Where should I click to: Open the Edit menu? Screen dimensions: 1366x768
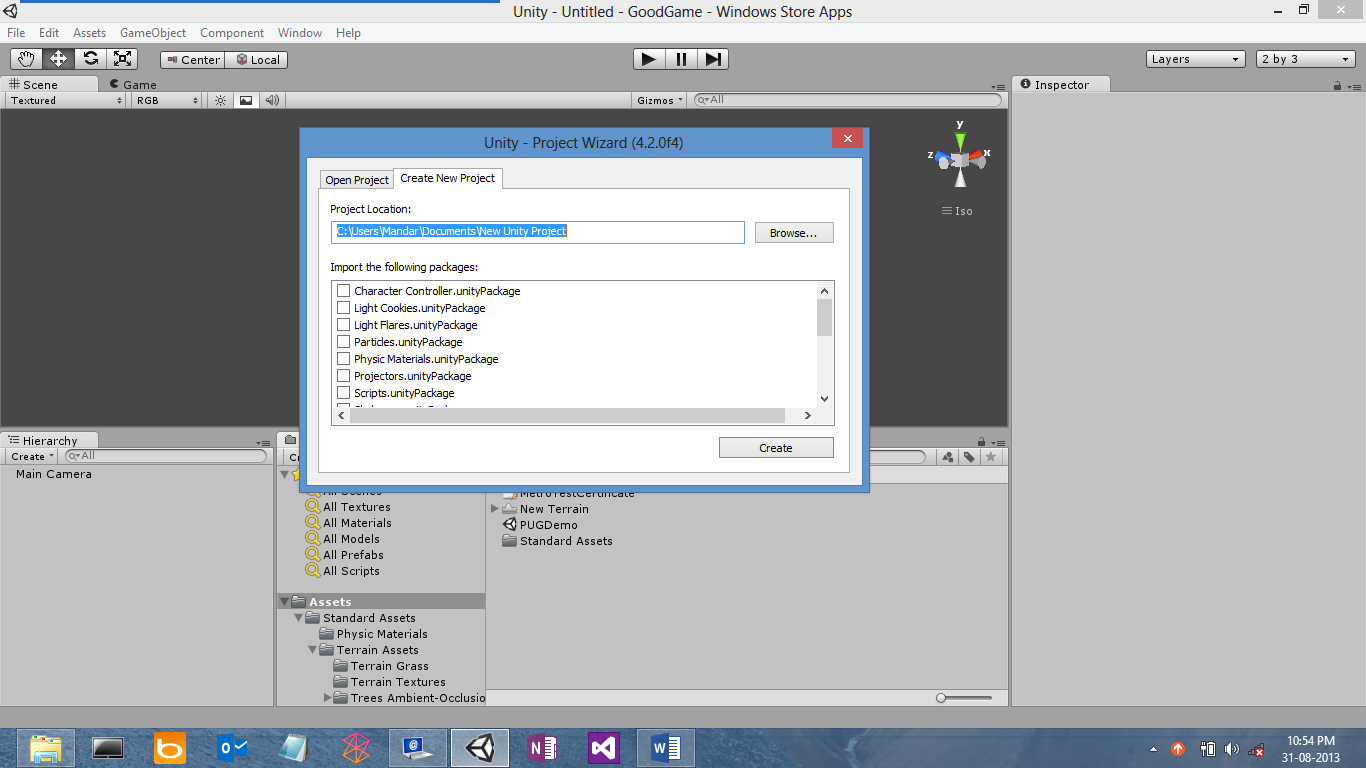(49, 33)
